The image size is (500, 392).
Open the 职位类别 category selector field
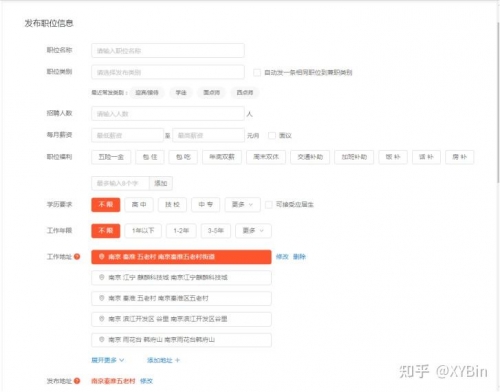pyautogui.click(x=168, y=72)
